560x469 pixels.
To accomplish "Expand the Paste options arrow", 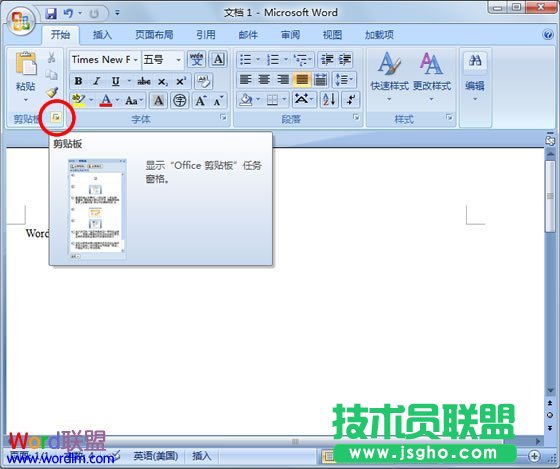I will click(26, 100).
